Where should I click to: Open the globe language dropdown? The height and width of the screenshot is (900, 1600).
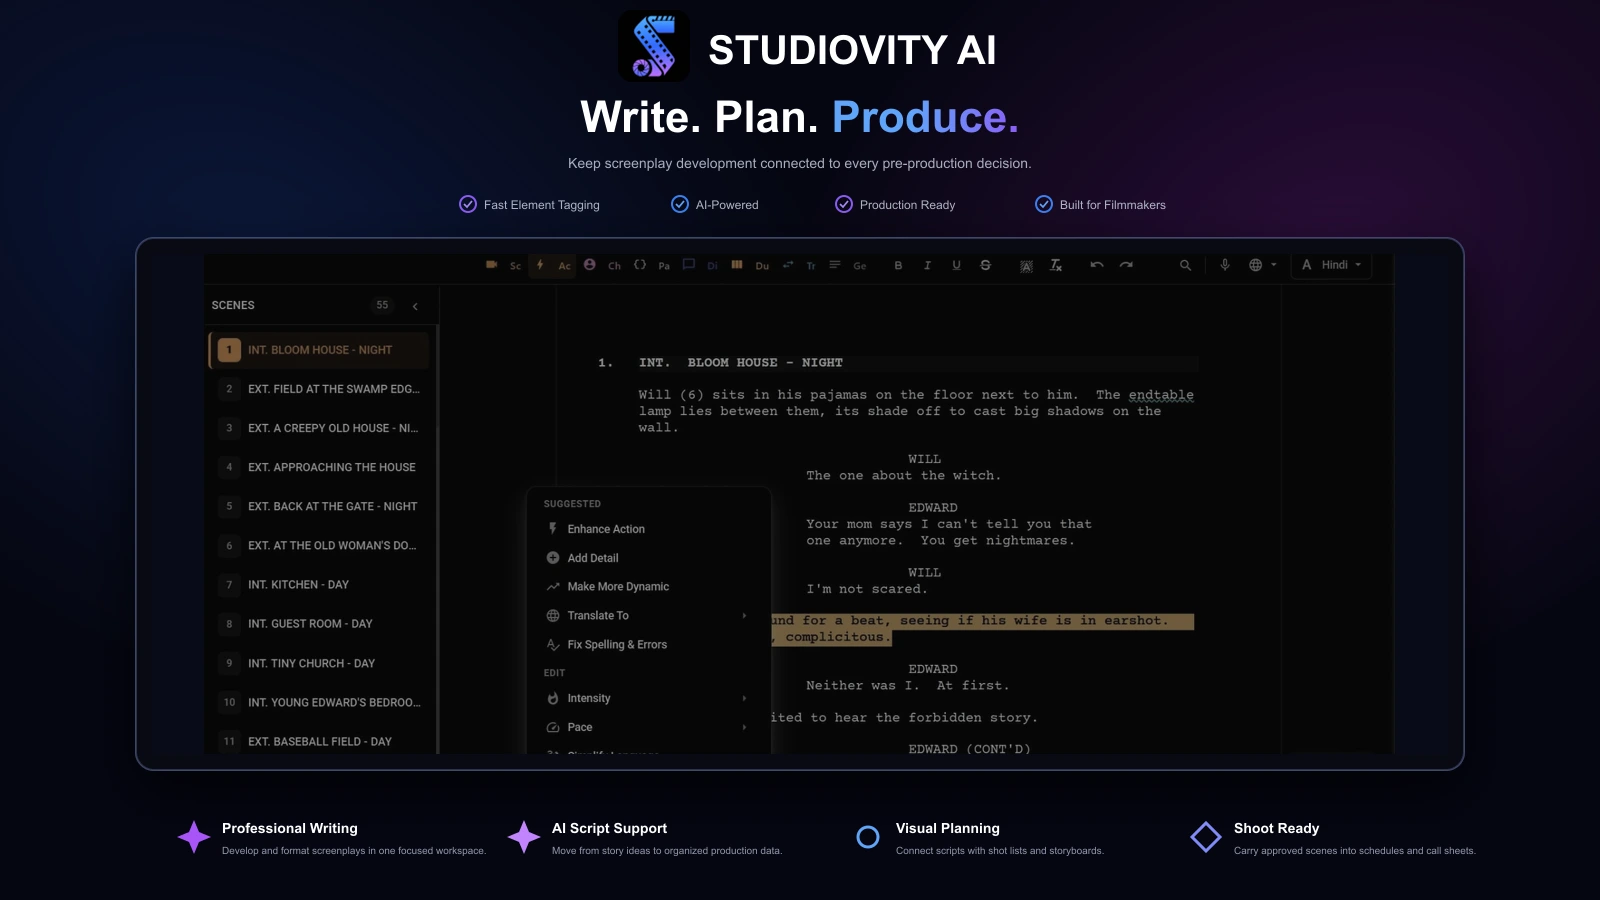pyautogui.click(x=1262, y=265)
